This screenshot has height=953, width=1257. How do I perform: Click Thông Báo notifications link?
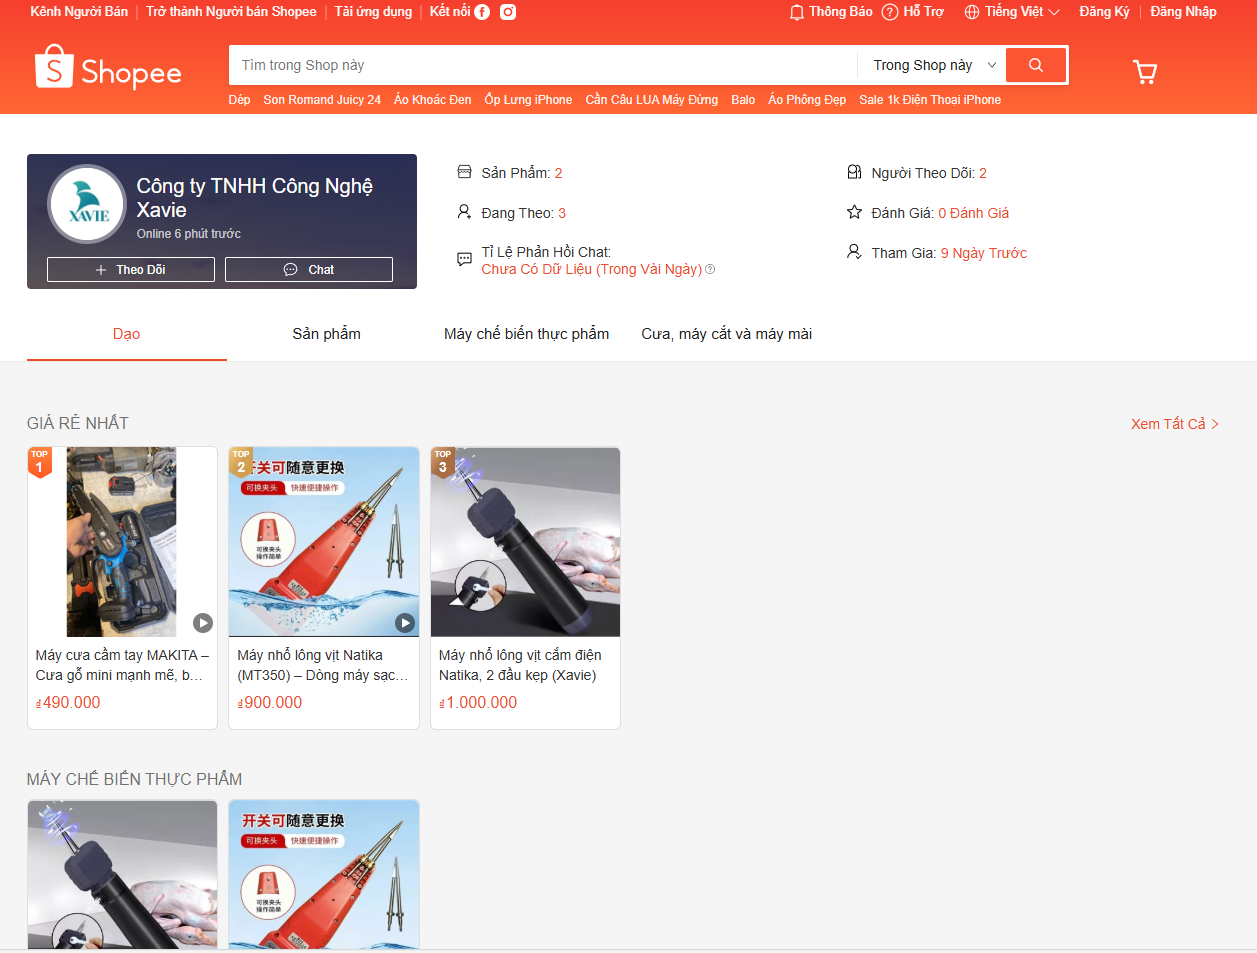pos(831,12)
